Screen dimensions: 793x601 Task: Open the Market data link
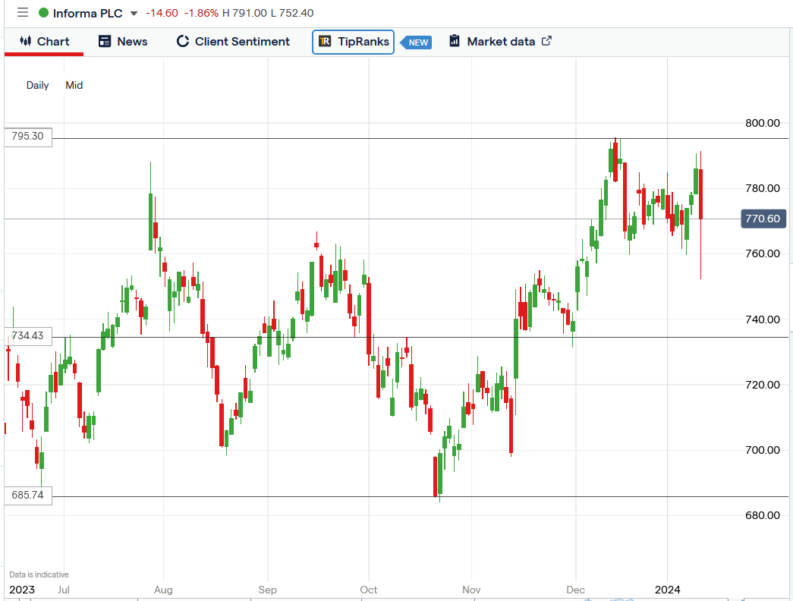[x=500, y=41]
